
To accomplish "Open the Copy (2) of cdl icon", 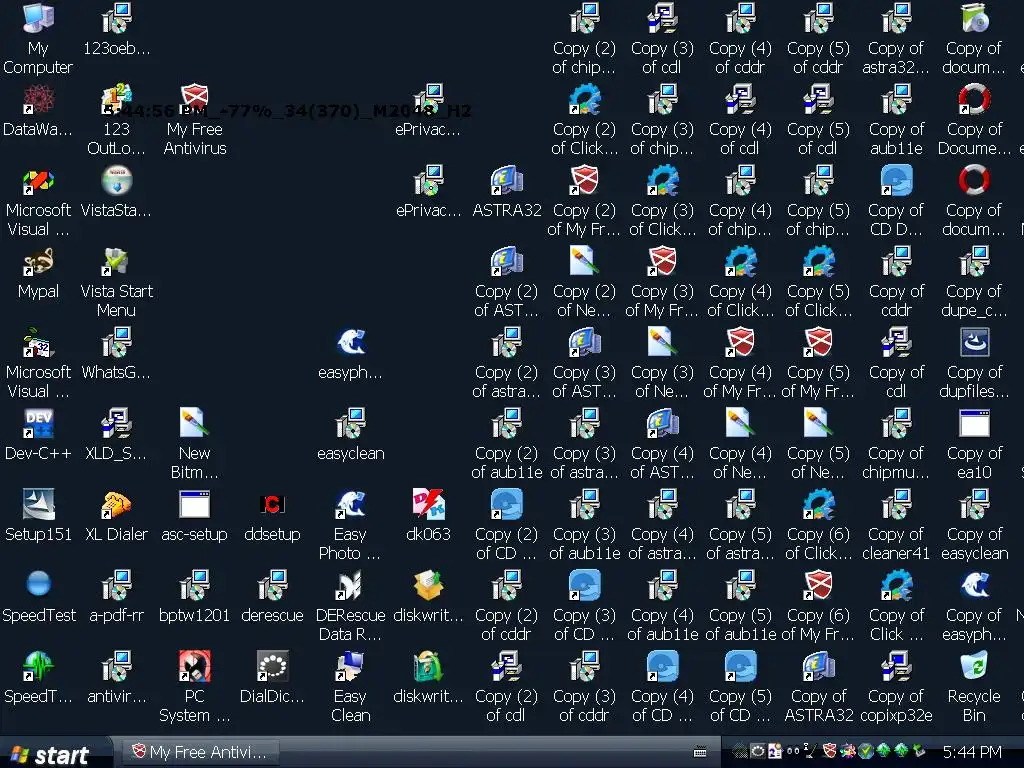I will tap(507, 666).
